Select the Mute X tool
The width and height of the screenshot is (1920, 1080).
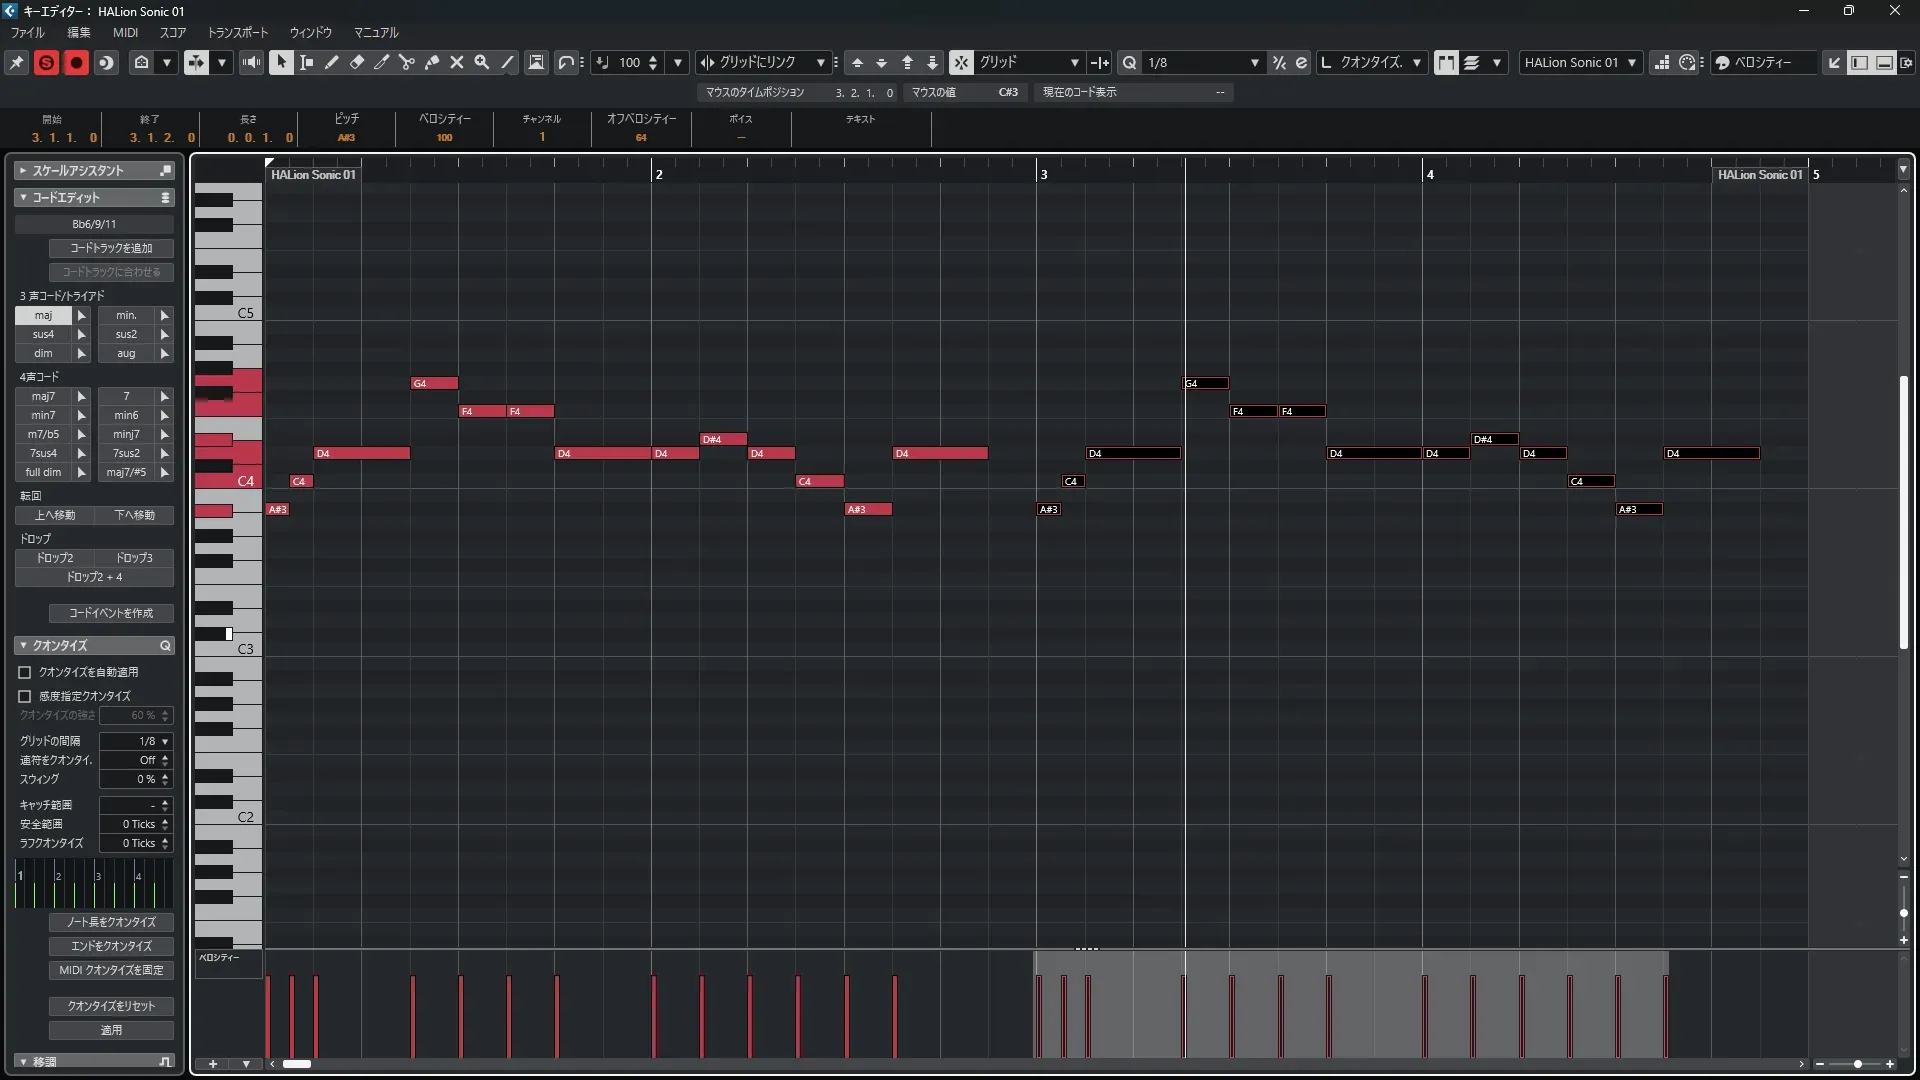click(457, 62)
